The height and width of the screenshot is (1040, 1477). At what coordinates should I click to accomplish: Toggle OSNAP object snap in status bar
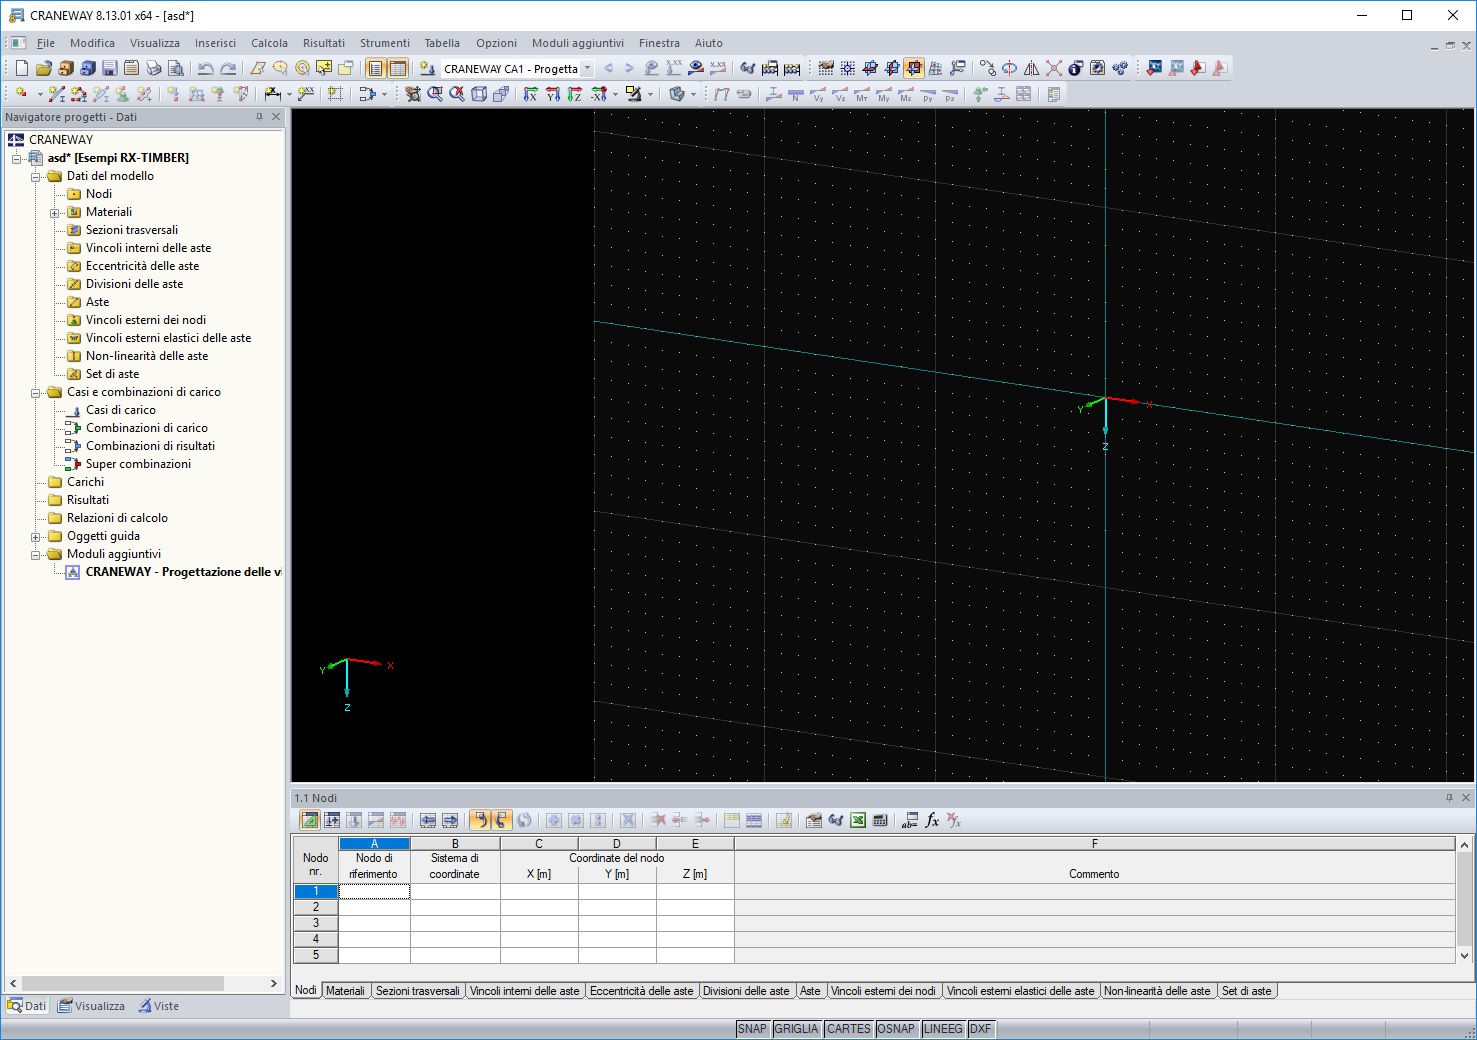[895, 1029]
